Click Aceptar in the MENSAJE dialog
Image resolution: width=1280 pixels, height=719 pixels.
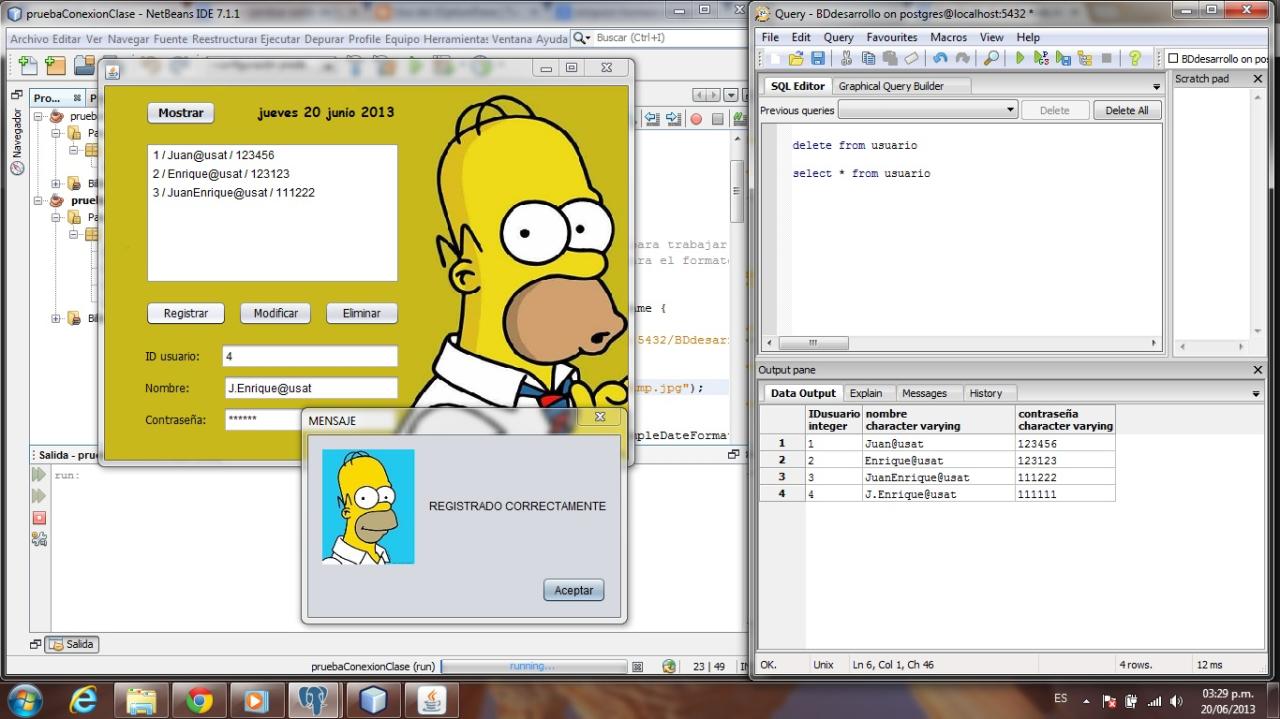coord(574,590)
